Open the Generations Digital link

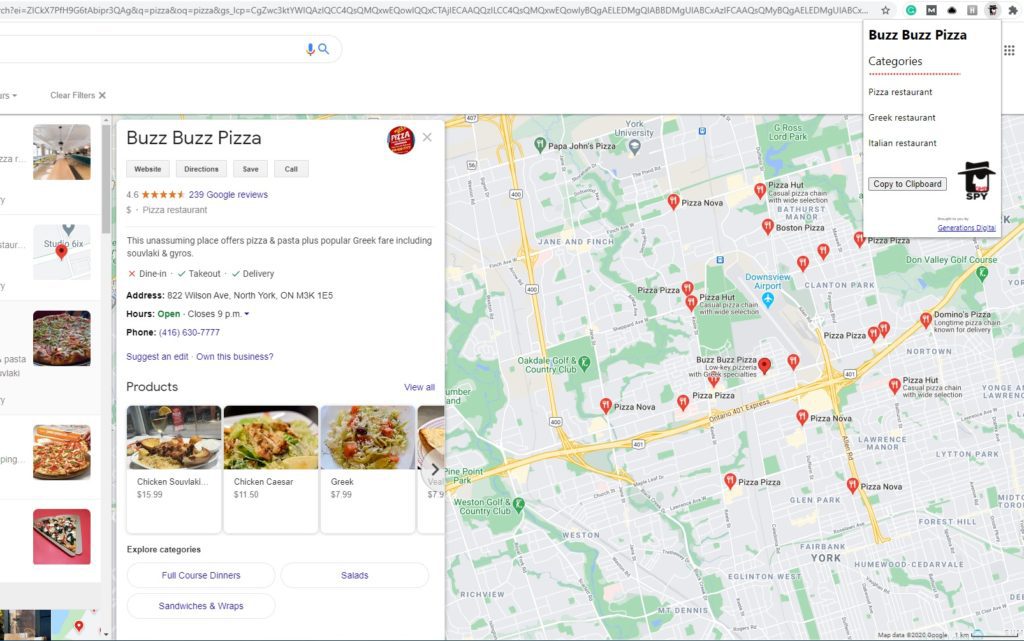(967, 228)
